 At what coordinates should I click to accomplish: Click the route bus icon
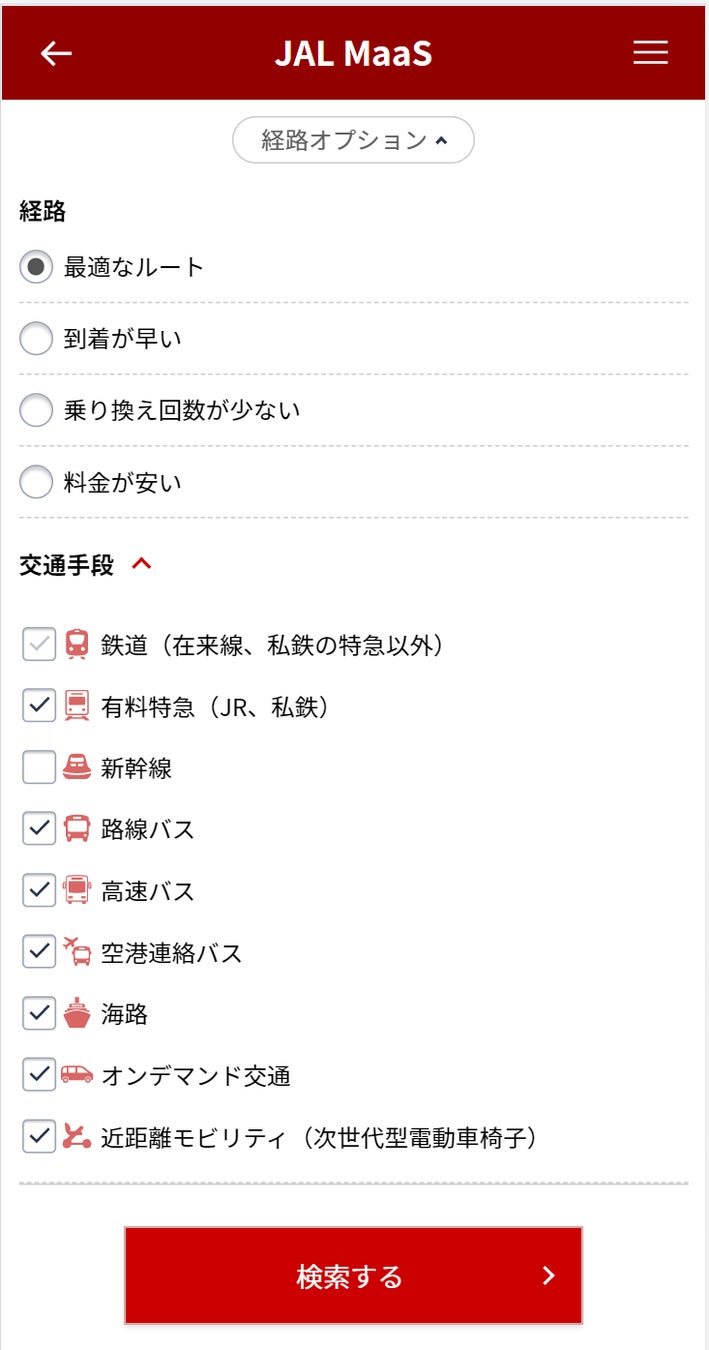77,829
